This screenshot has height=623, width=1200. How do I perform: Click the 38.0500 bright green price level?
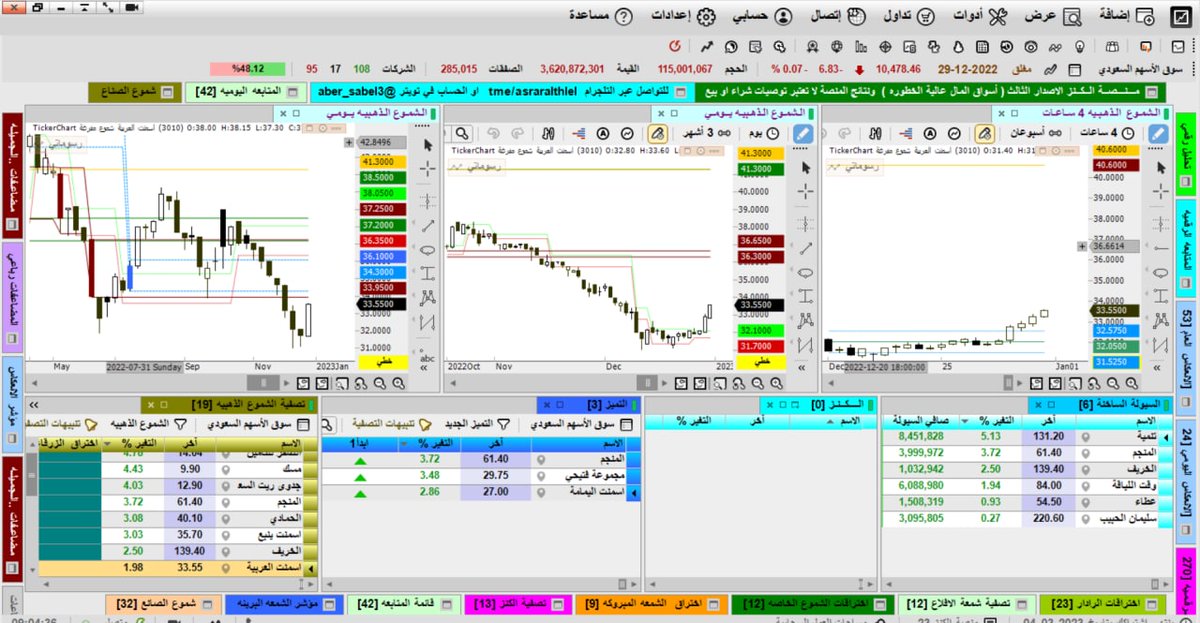coord(384,192)
